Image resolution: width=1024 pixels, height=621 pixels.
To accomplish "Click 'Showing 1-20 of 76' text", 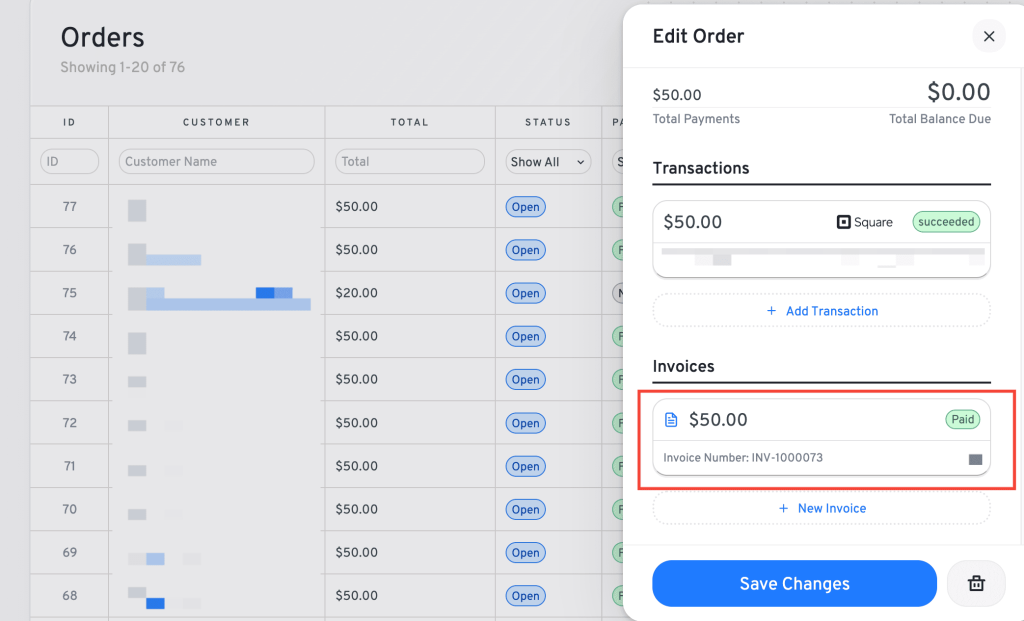I will pos(122,67).
